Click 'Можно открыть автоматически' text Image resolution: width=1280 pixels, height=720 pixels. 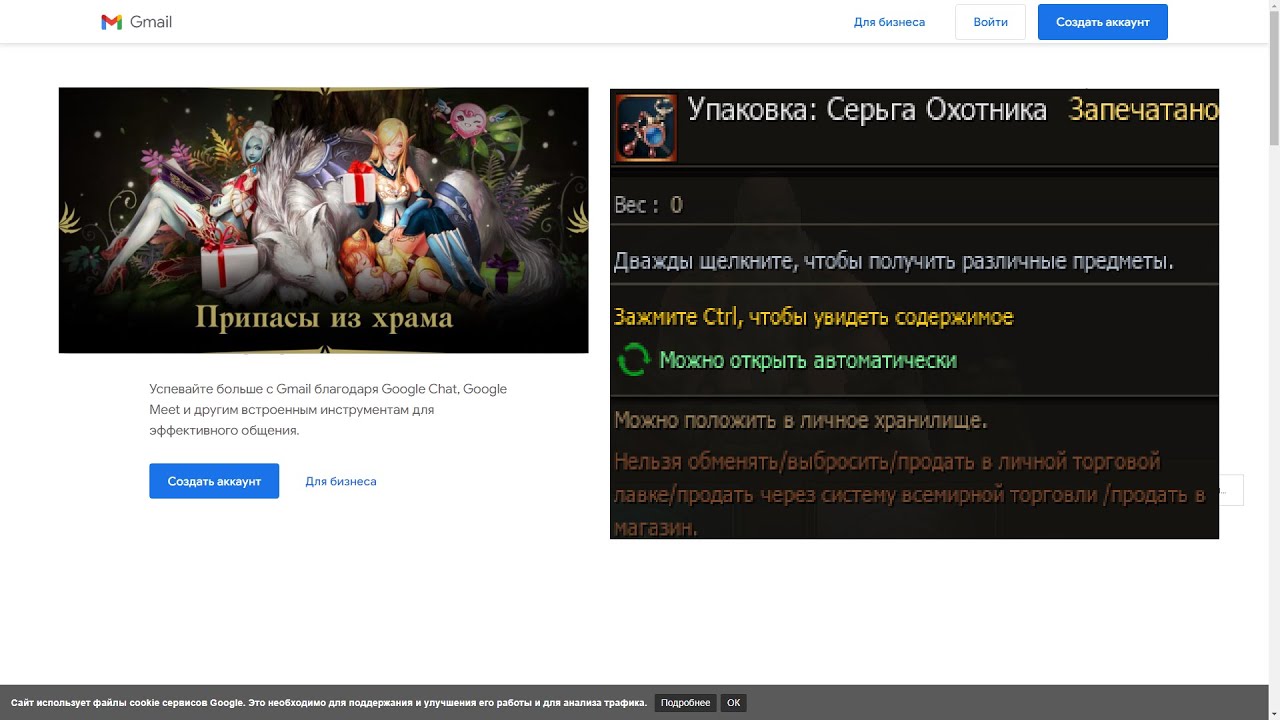click(x=808, y=360)
